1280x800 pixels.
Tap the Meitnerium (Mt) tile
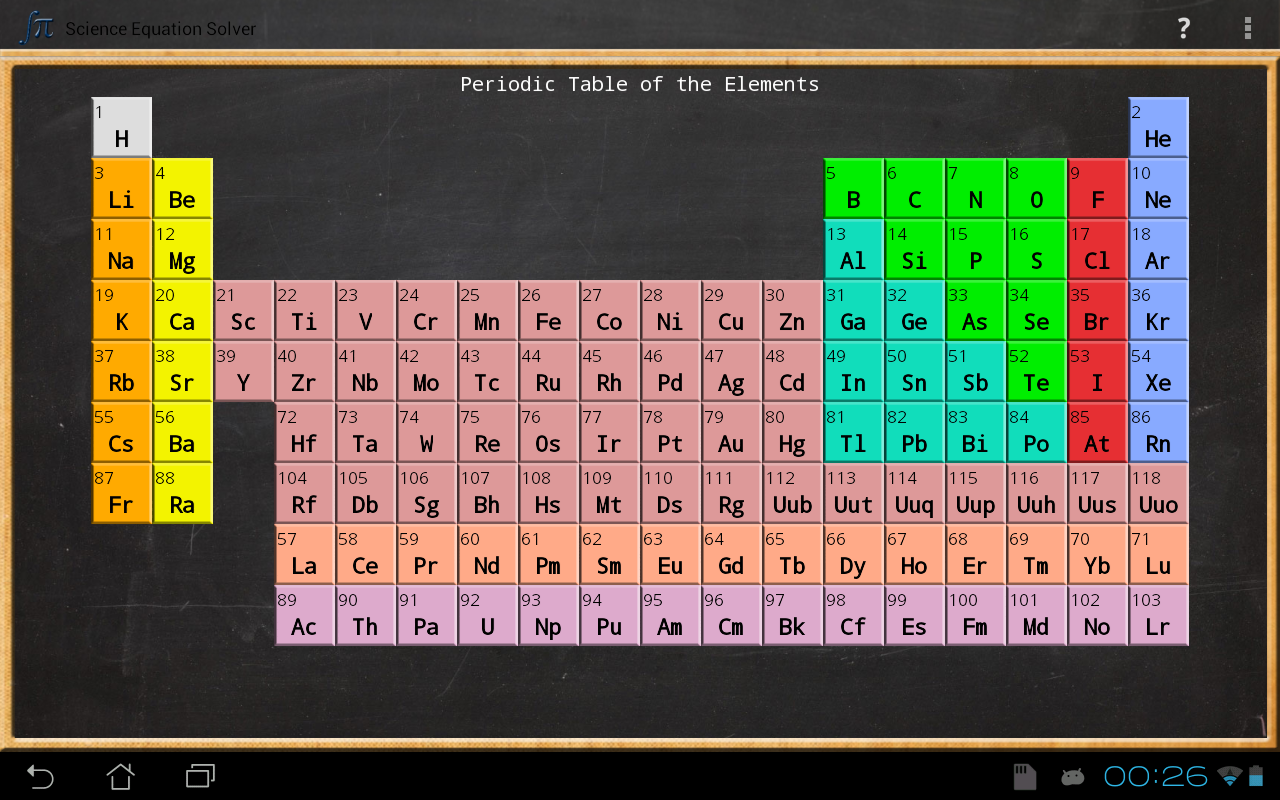(610, 493)
